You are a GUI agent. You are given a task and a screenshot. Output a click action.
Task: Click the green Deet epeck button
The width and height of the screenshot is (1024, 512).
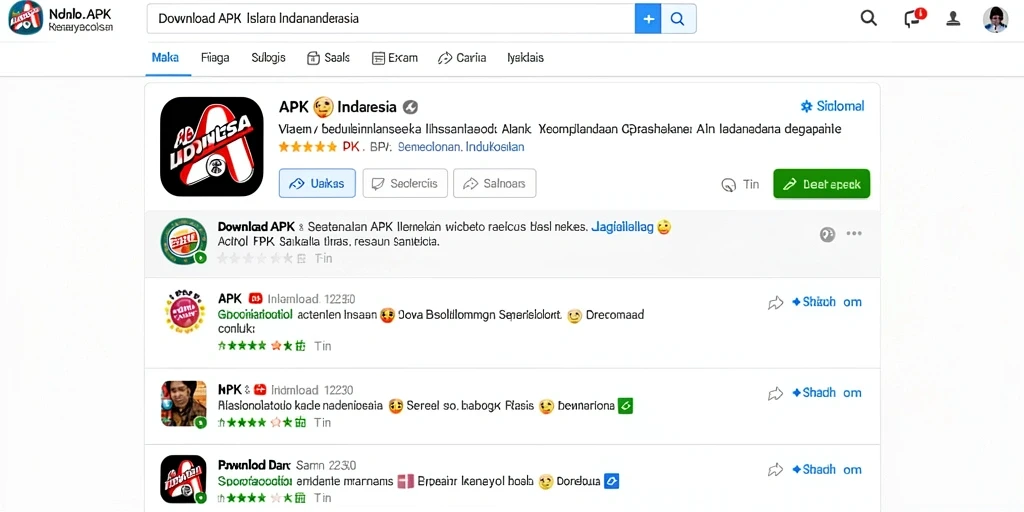tap(822, 184)
